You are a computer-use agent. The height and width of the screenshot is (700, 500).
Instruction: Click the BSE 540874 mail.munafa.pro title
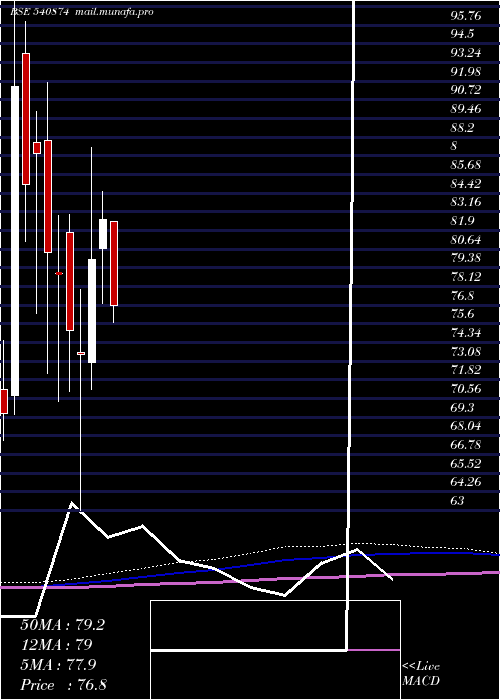click(x=82, y=12)
